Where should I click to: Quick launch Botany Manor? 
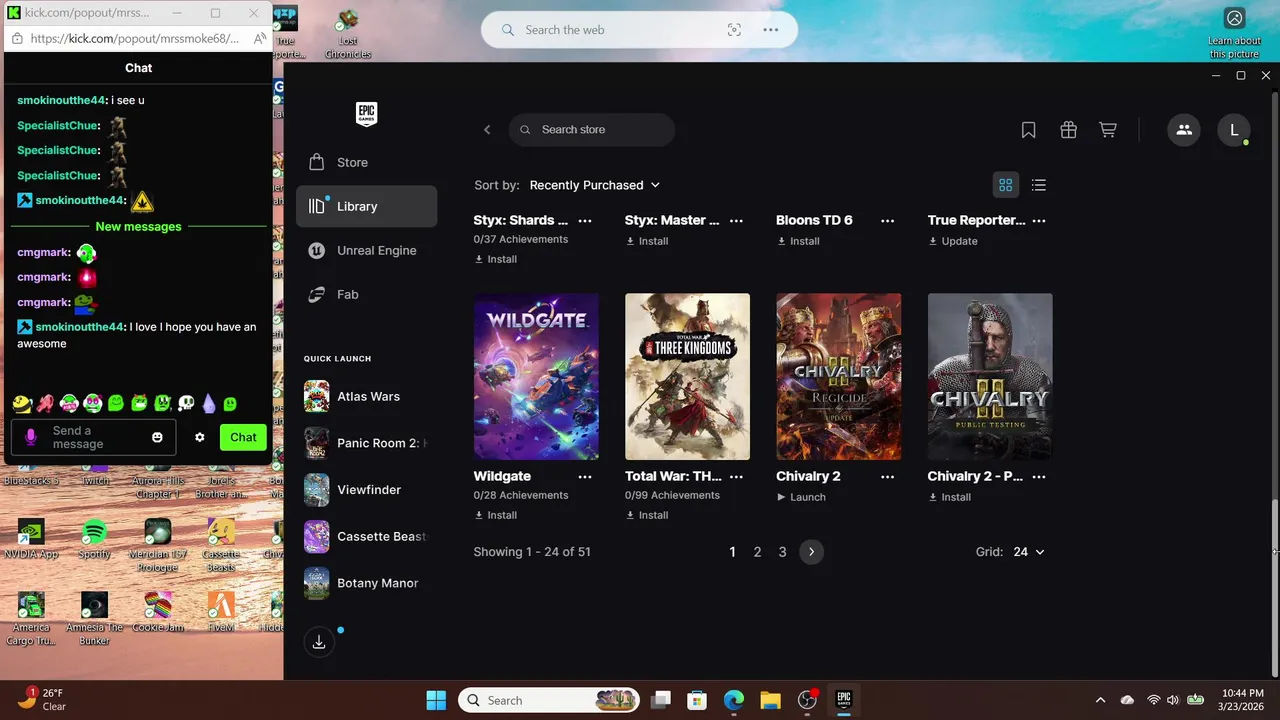click(x=366, y=583)
